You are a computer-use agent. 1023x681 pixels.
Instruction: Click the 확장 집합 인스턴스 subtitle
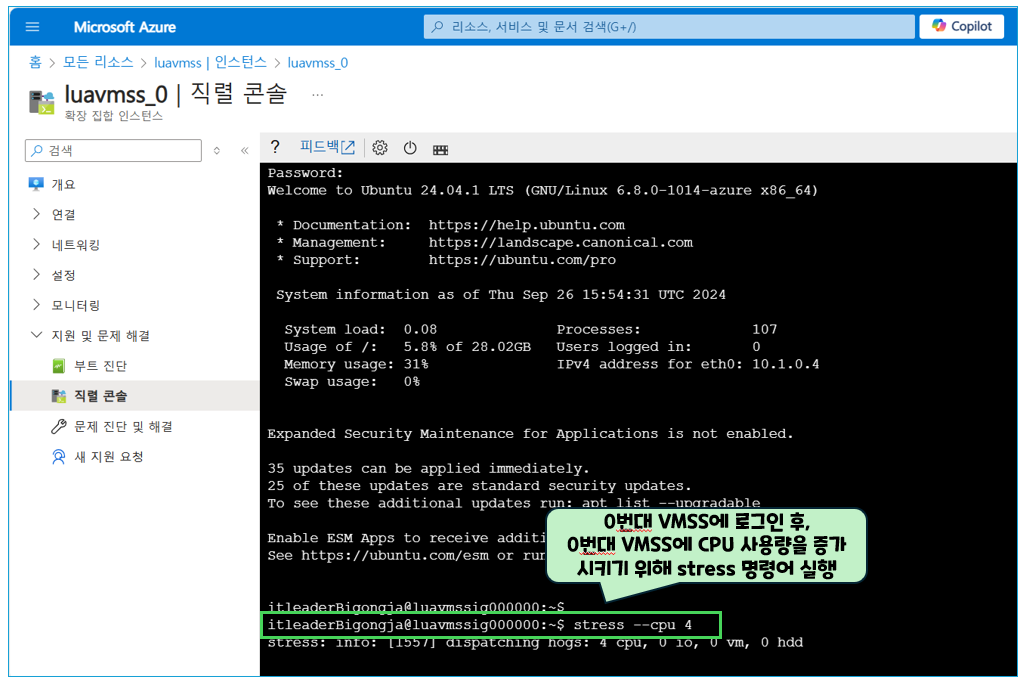tap(114, 116)
